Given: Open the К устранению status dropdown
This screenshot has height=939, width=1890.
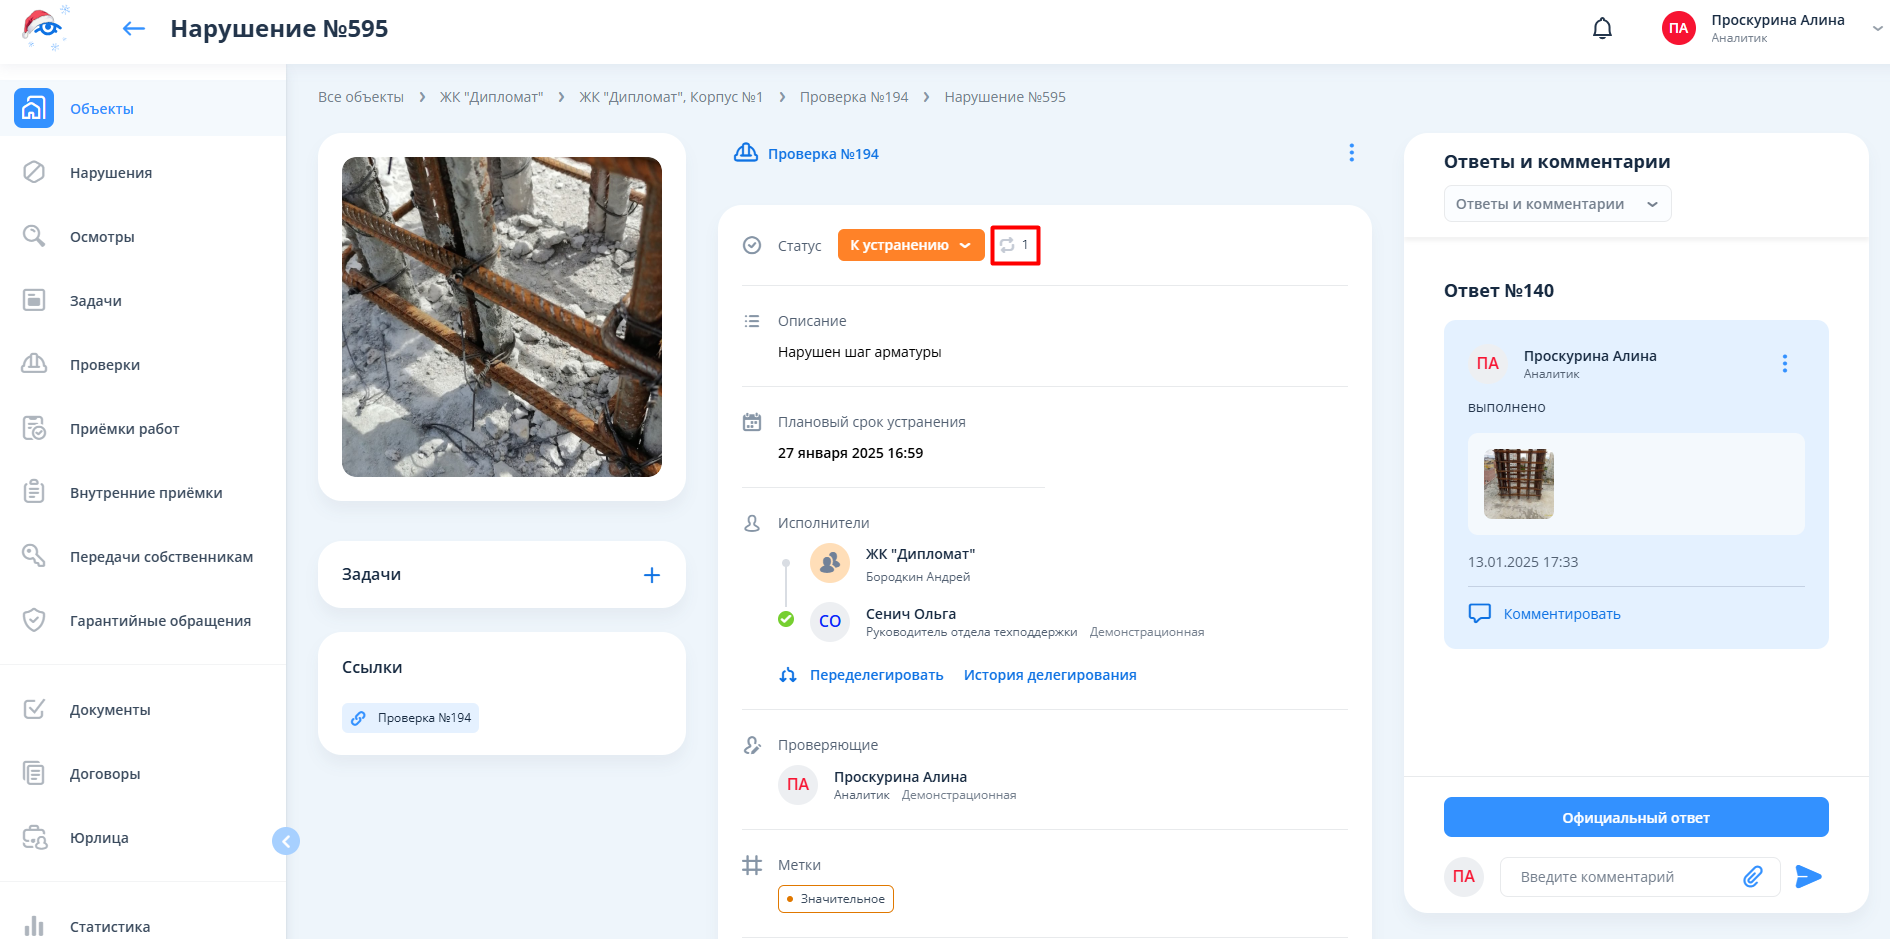Looking at the screenshot, I should [x=910, y=245].
